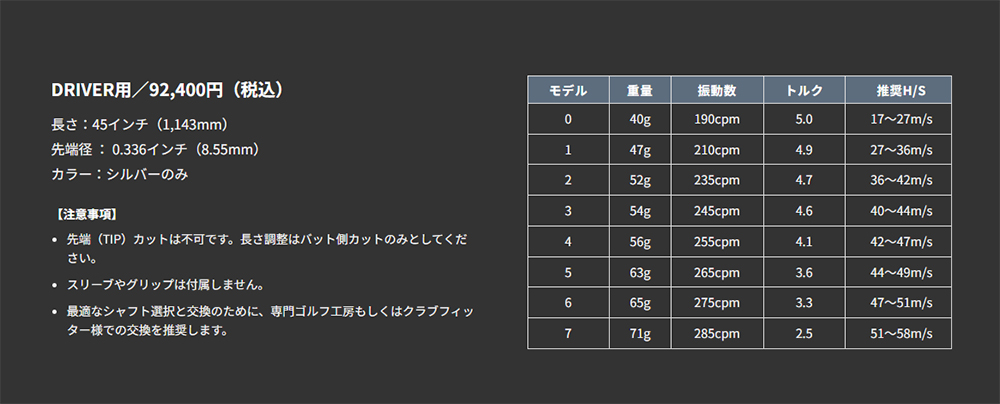The height and width of the screenshot is (404, 1000).
Task: Click the 【注意事項】 notes heading
Action: coord(86,214)
